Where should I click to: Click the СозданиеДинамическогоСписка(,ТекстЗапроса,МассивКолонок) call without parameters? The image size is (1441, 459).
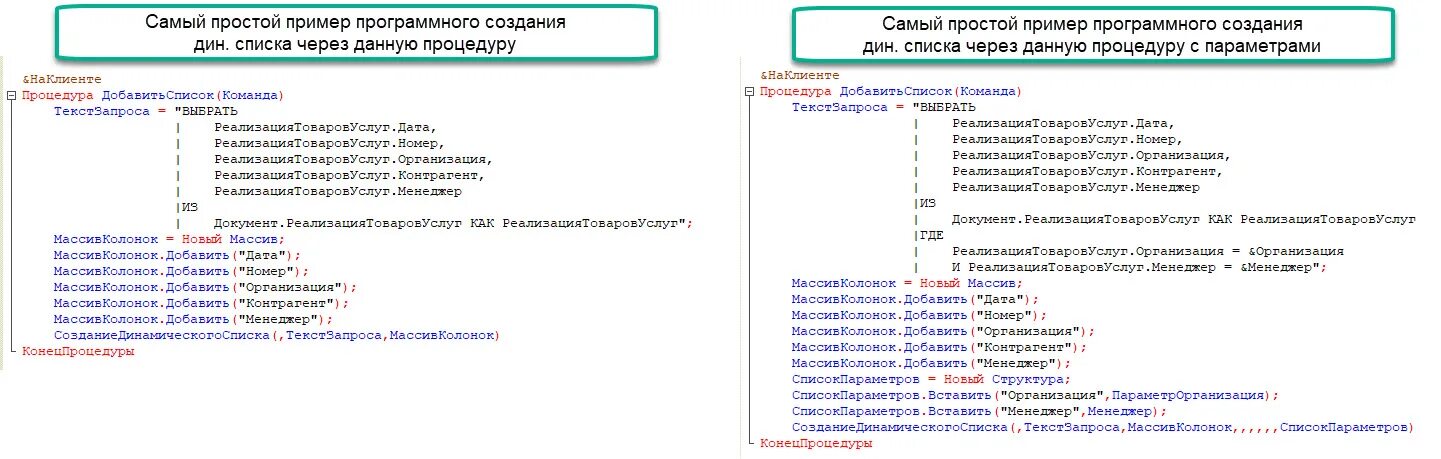276,335
